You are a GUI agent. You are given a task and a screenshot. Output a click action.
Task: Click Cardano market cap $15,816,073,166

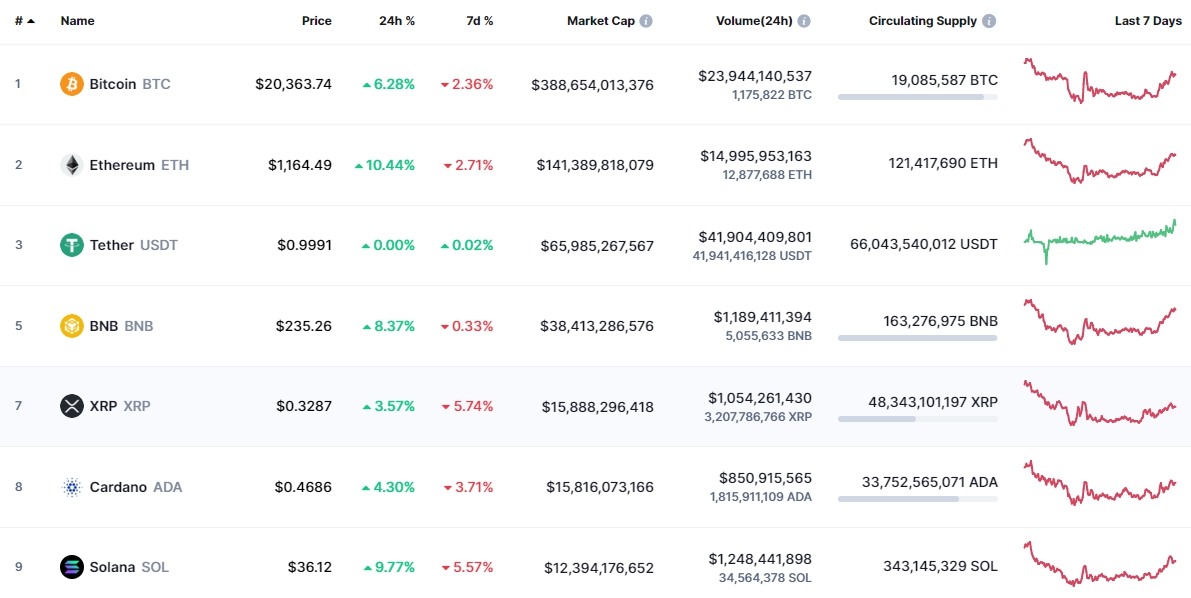[600, 488]
